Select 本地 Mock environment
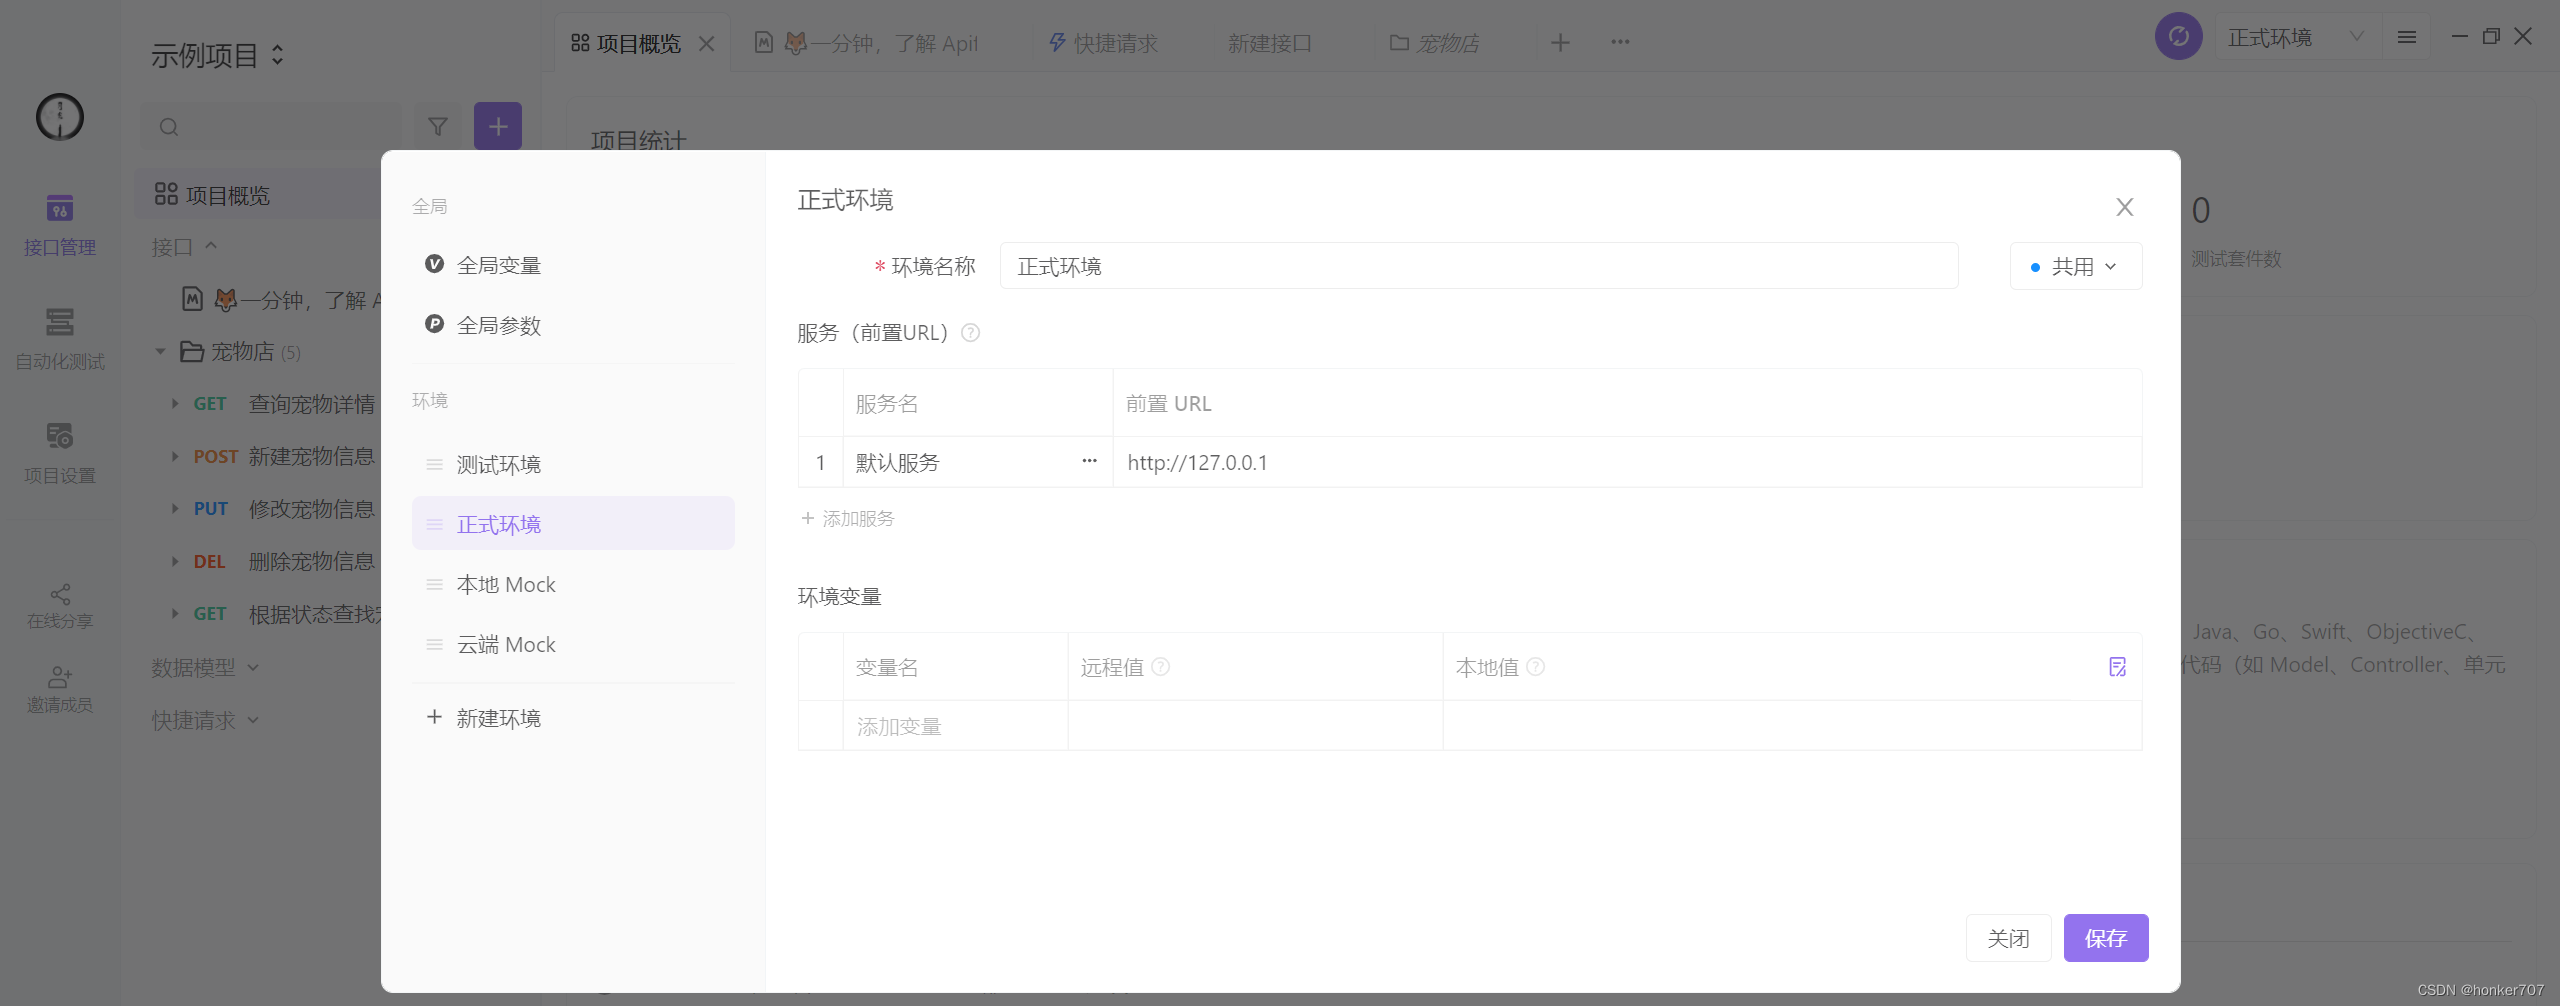Image resolution: width=2560 pixels, height=1006 pixels. (x=573, y=584)
